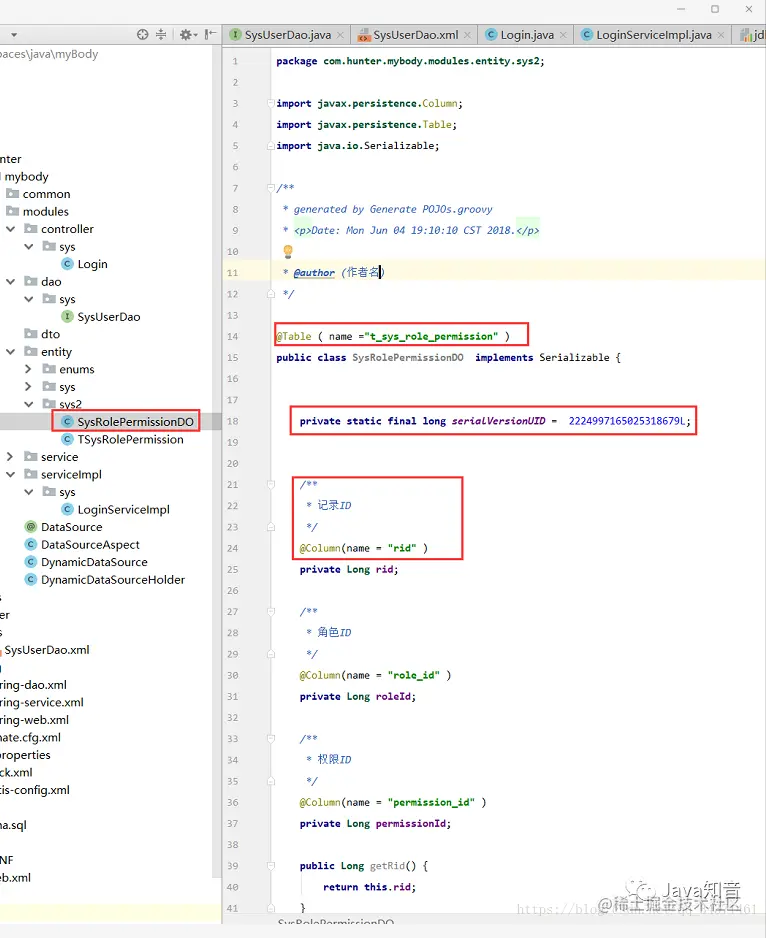Screen dimensions: 766x938
Task: Fold the comment block at line 21
Action: pyautogui.click(x=271, y=485)
